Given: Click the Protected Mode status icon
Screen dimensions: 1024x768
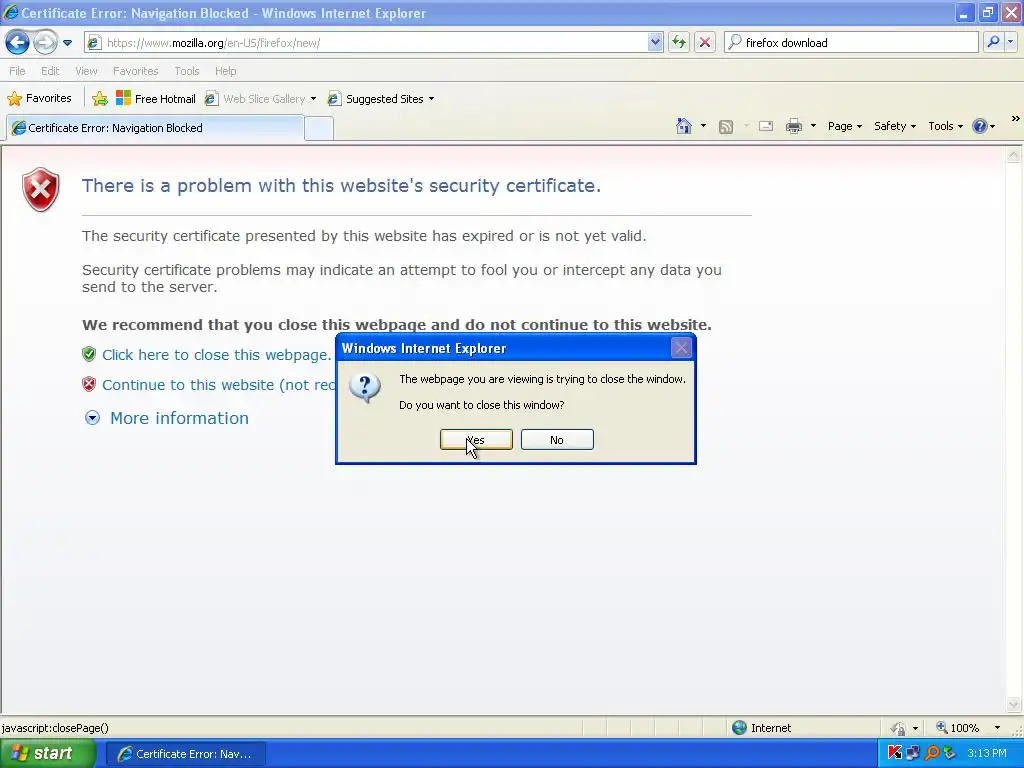Looking at the screenshot, I should pyautogui.click(x=899, y=728).
